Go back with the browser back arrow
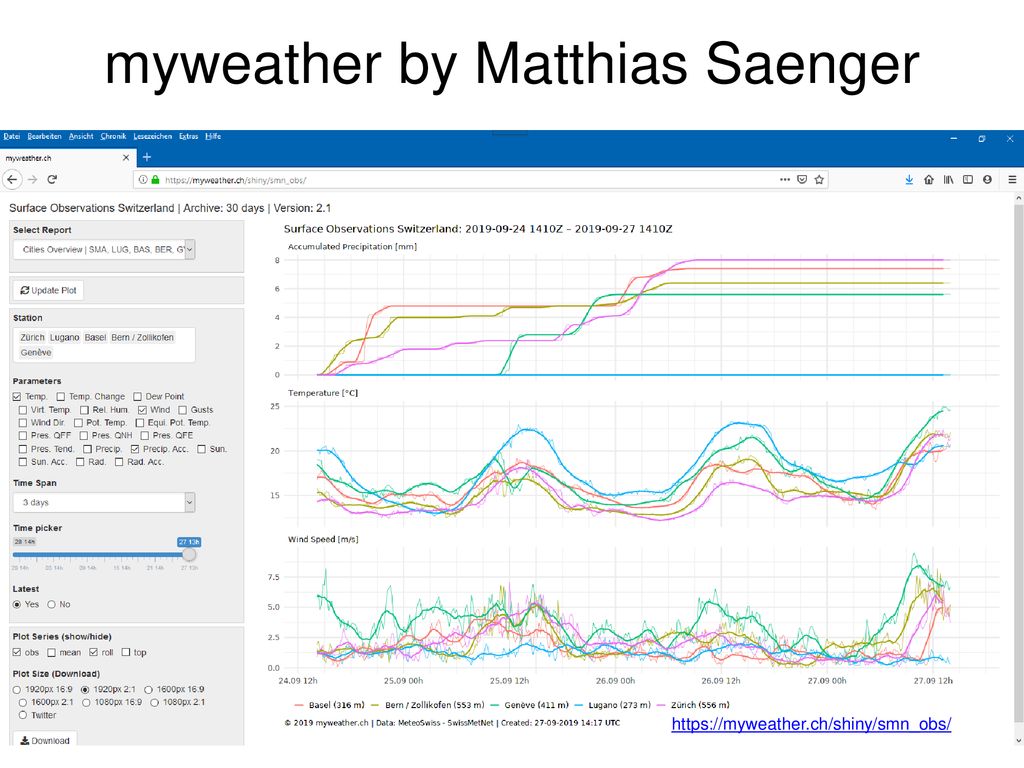Image resolution: width=1024 pixels, height=768 pixels. point(12,179)
